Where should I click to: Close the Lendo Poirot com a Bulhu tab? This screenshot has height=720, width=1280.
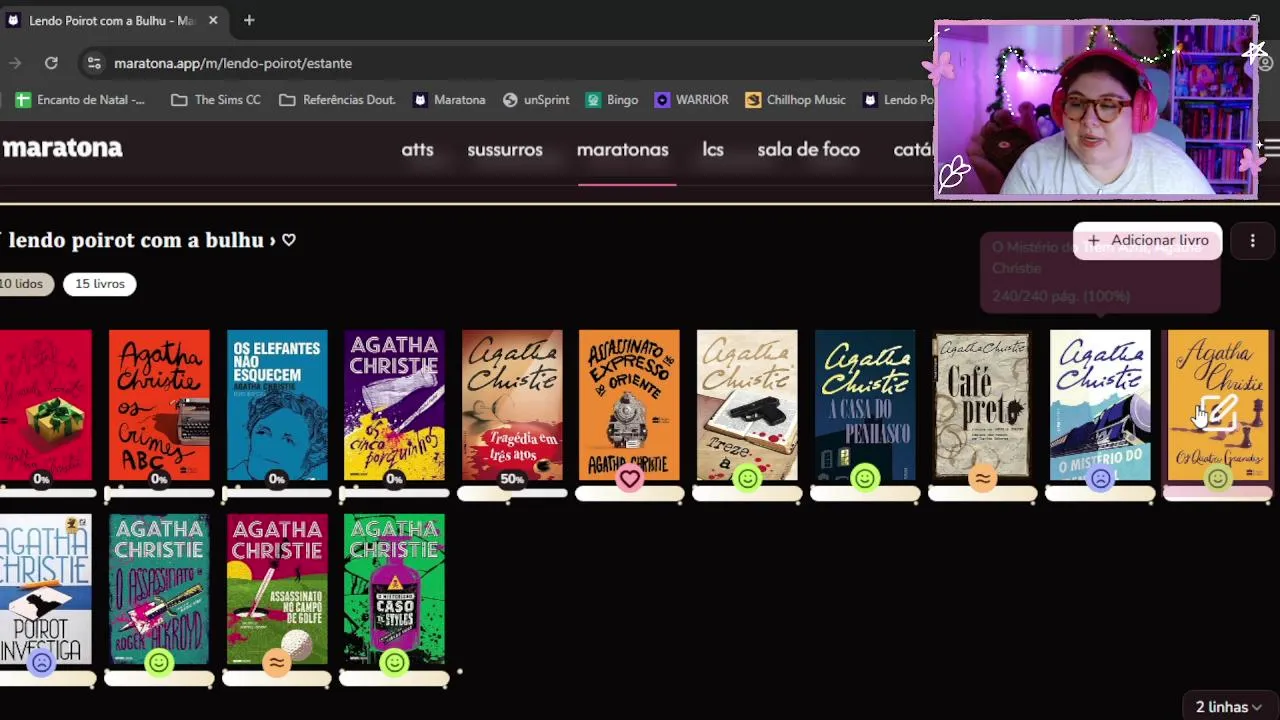click(x=214, y=20)
